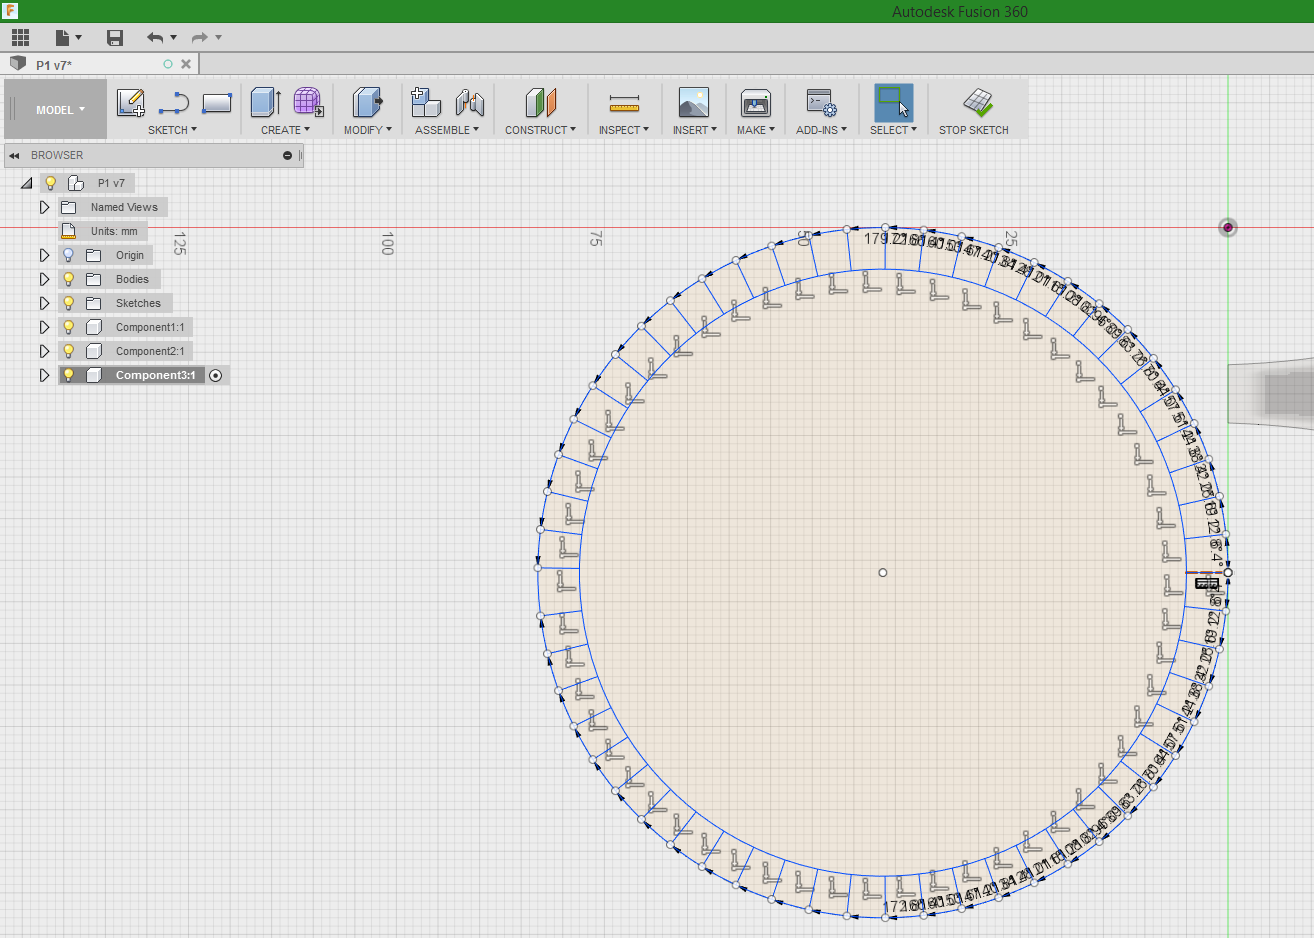1314x938 pixels.
Task: Toggle visibility bulb of Origin
Action: click(68, 255)
